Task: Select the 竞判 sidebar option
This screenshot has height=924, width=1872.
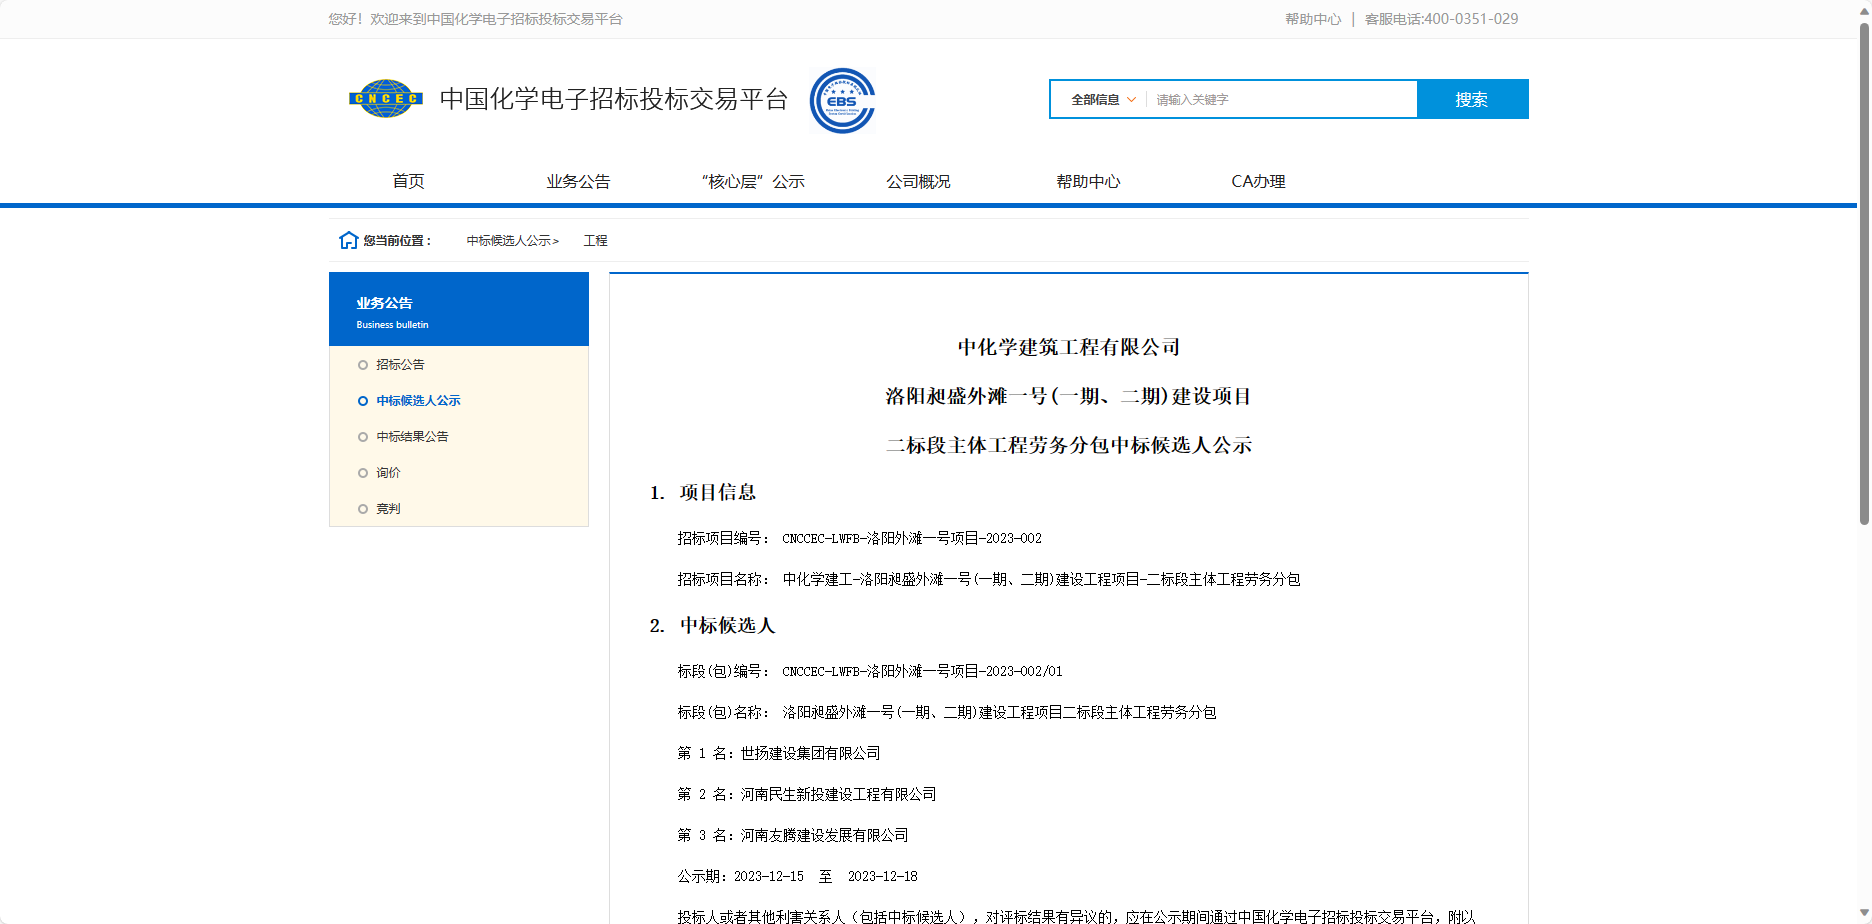Action: (388, 508)
